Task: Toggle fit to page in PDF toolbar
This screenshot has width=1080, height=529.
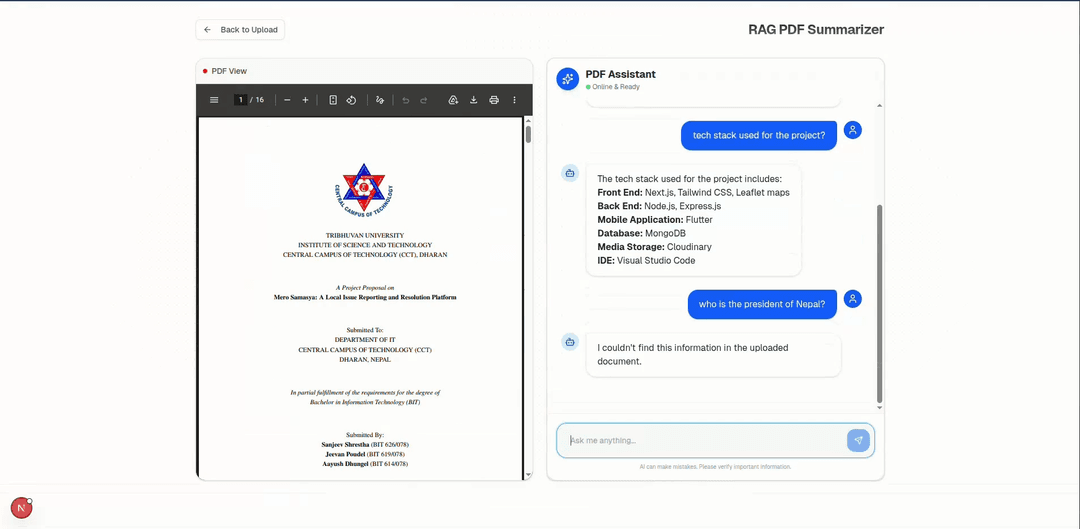Action: tap(333, 100)
